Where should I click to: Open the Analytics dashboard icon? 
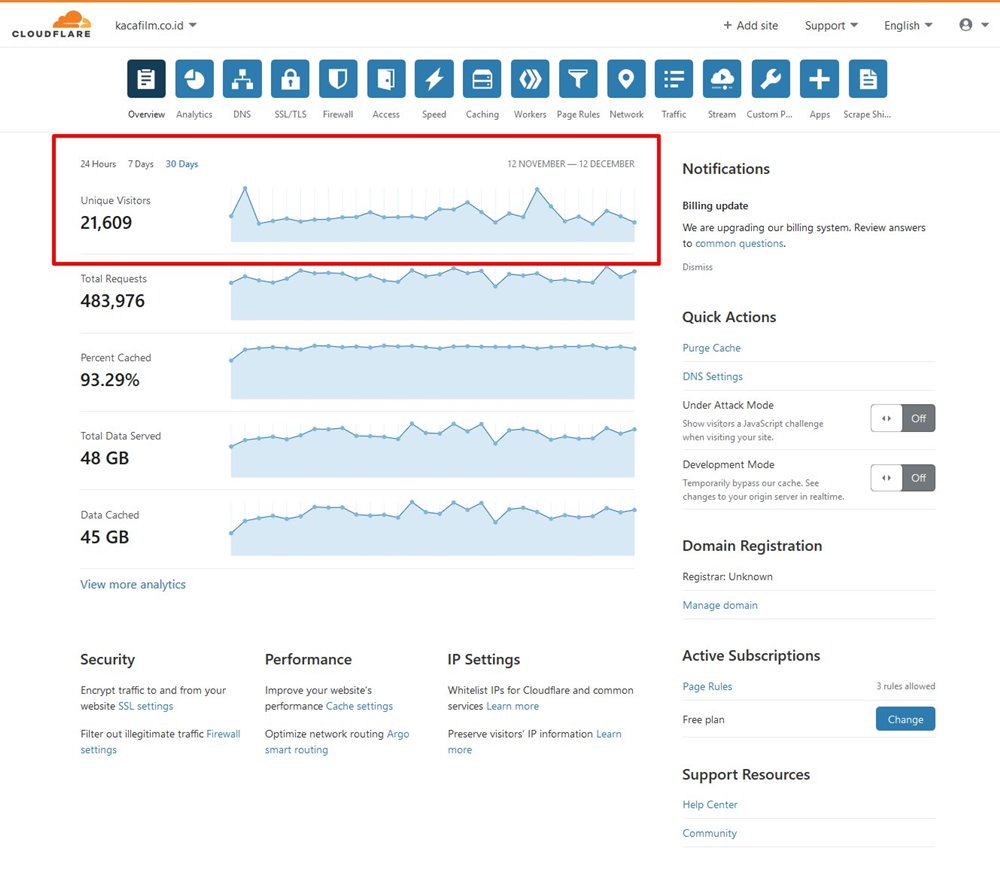tap(193, 78)
